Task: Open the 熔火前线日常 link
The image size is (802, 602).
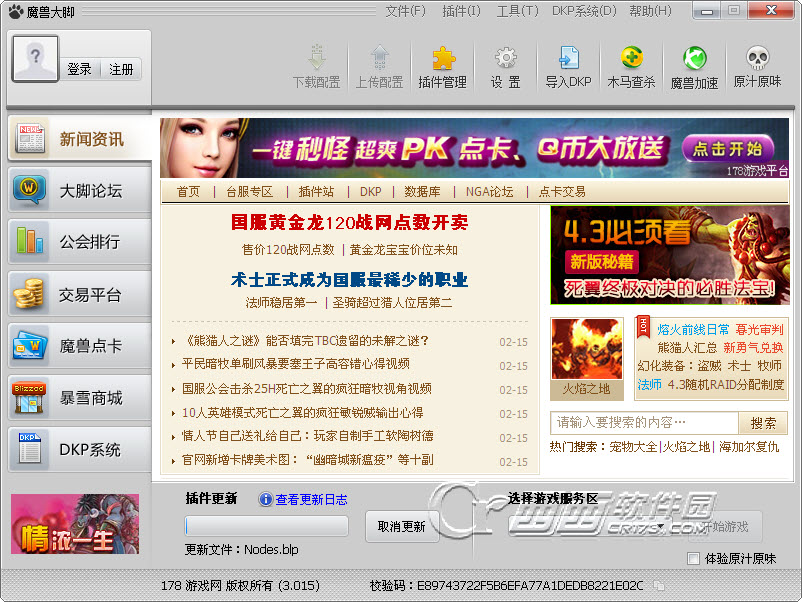Action: (694, 329)
